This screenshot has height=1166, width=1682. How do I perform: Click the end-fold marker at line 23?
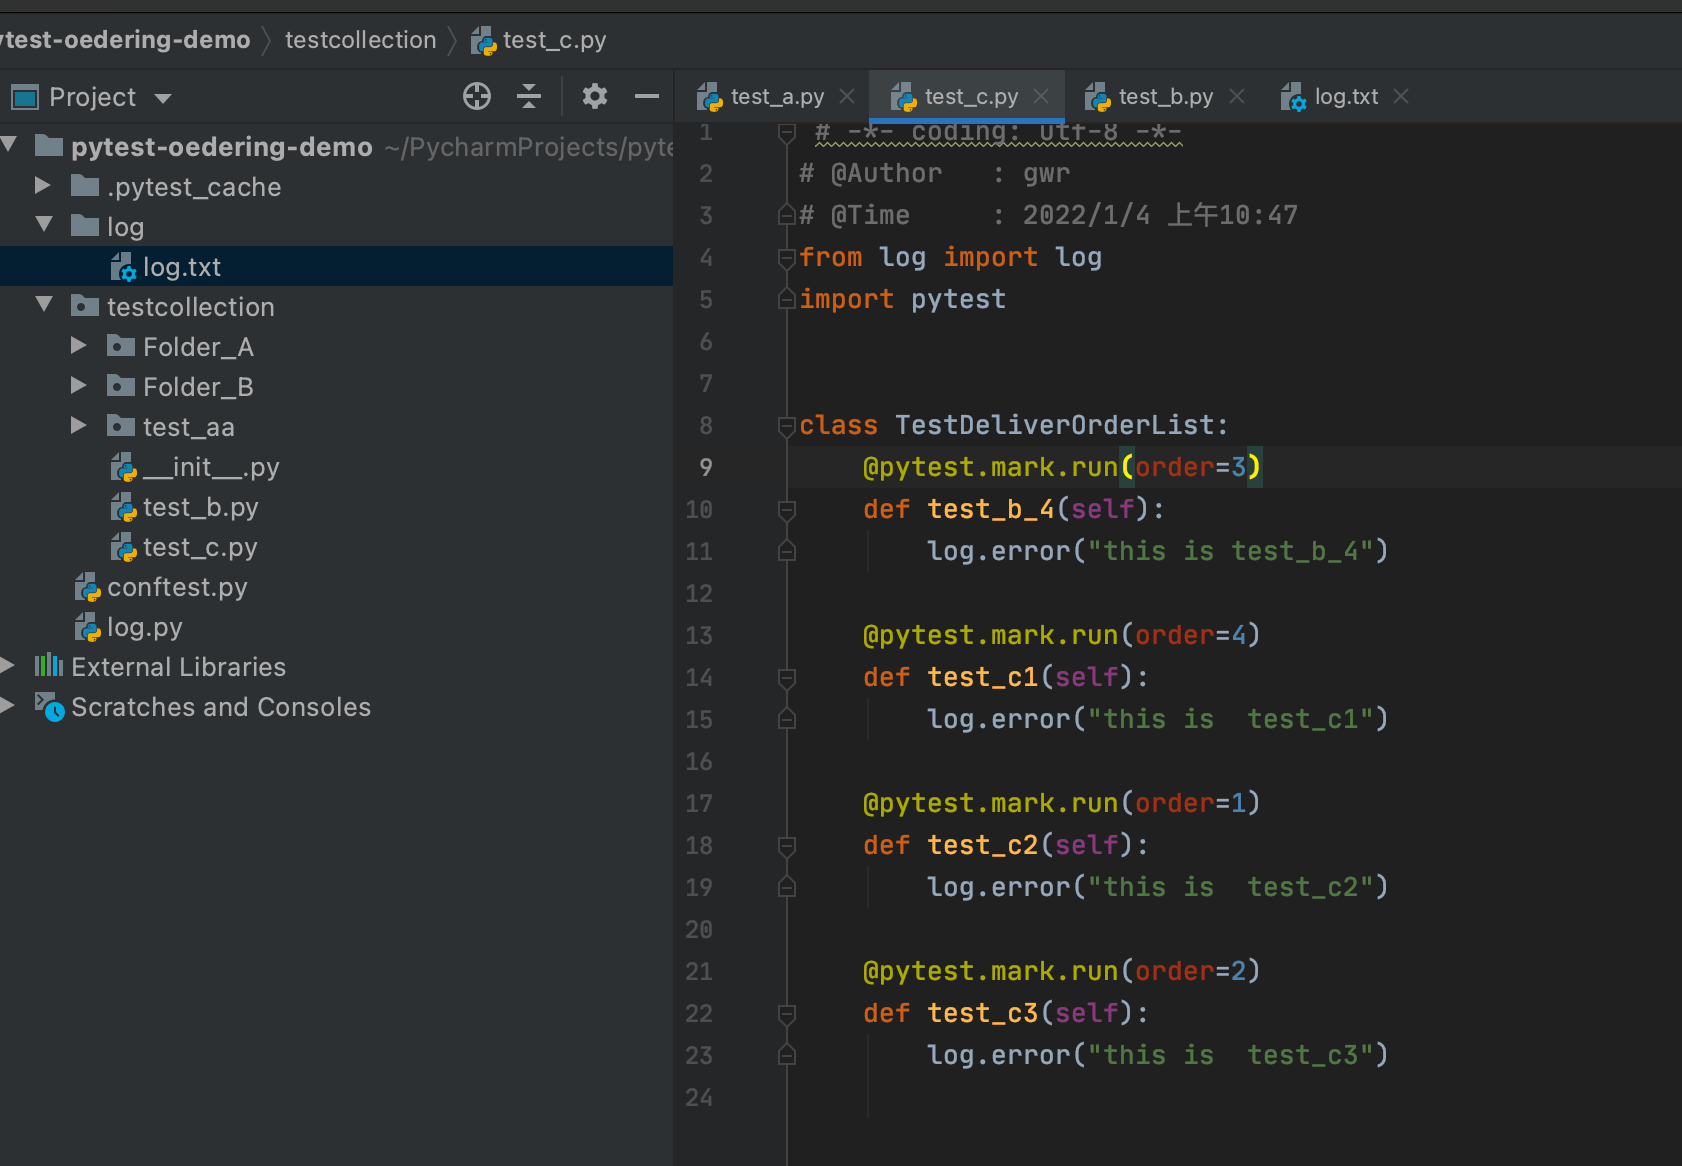(787, 1055)
